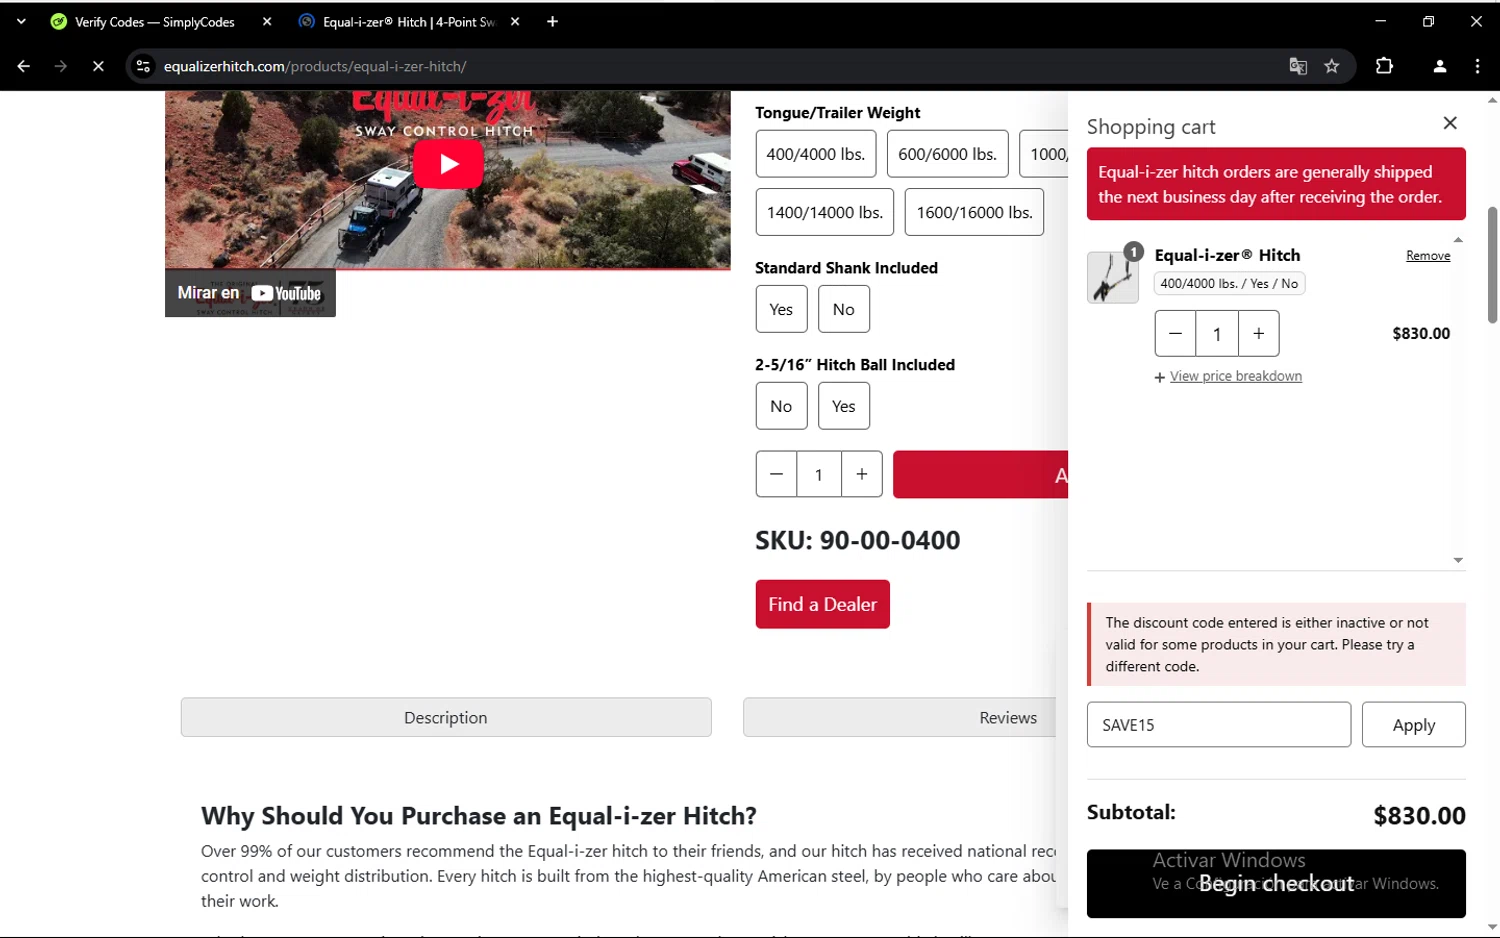Open the browser profile icon
Screen dimensions: 1500x938
click(1439, 66)
